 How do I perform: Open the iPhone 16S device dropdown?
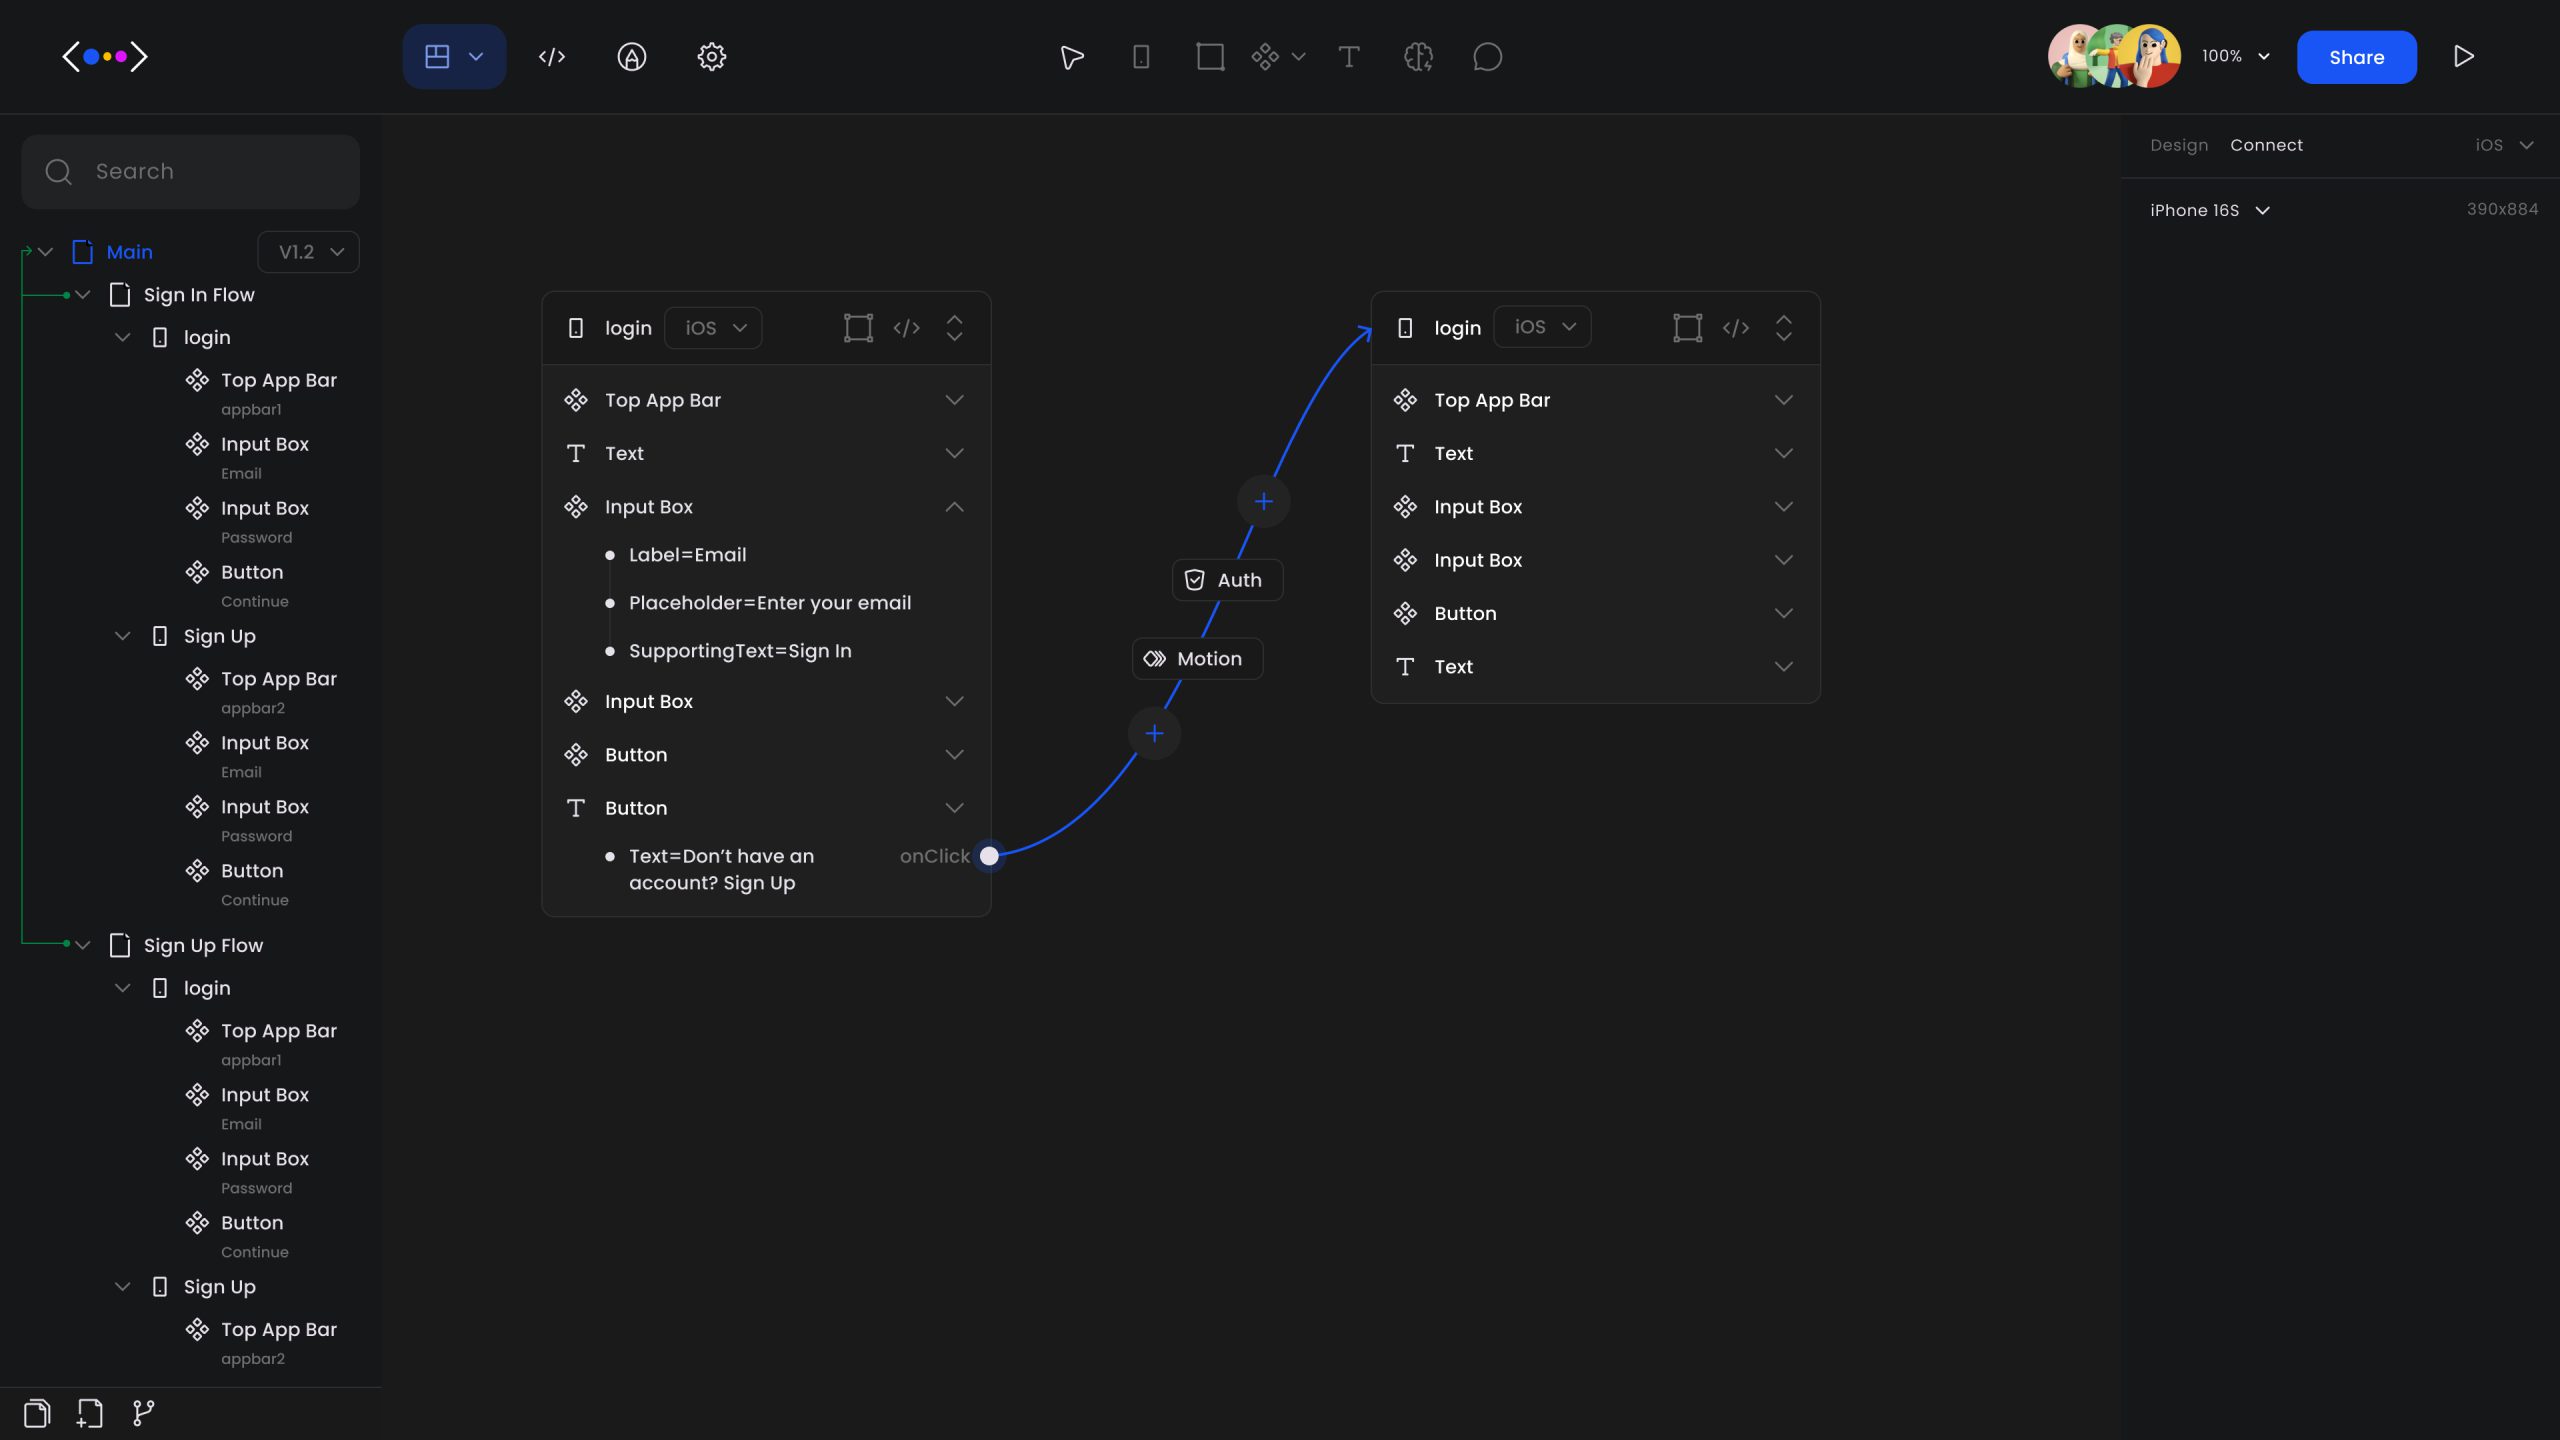2208,210
